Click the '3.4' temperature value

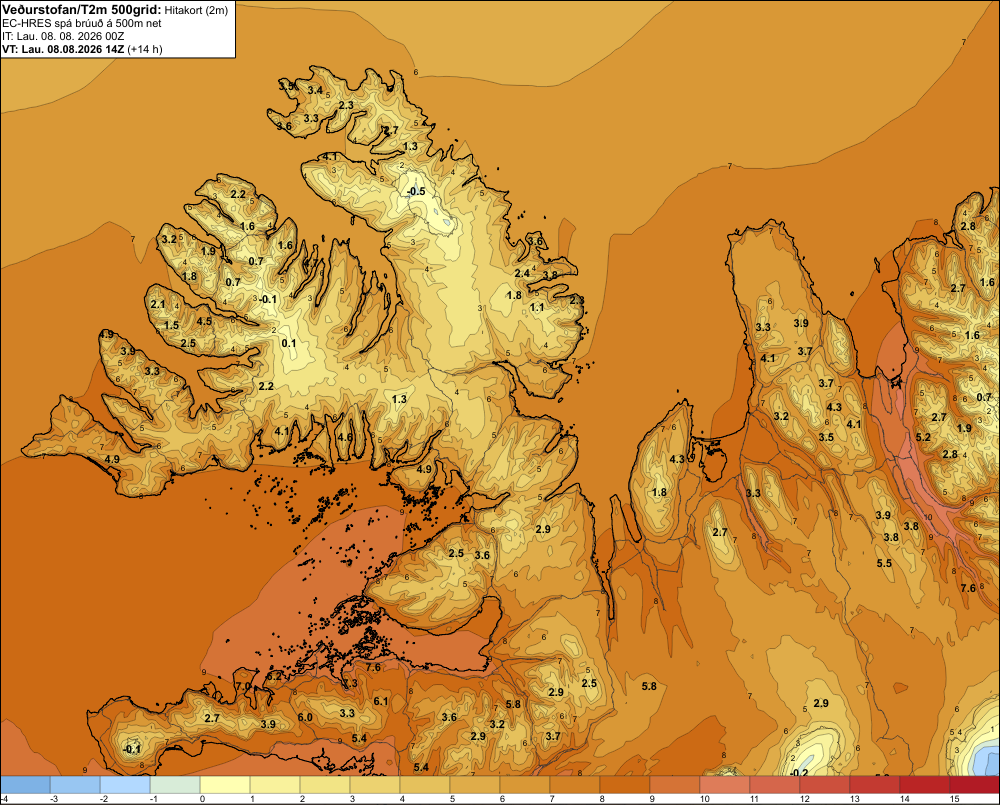tap(315, 90)
